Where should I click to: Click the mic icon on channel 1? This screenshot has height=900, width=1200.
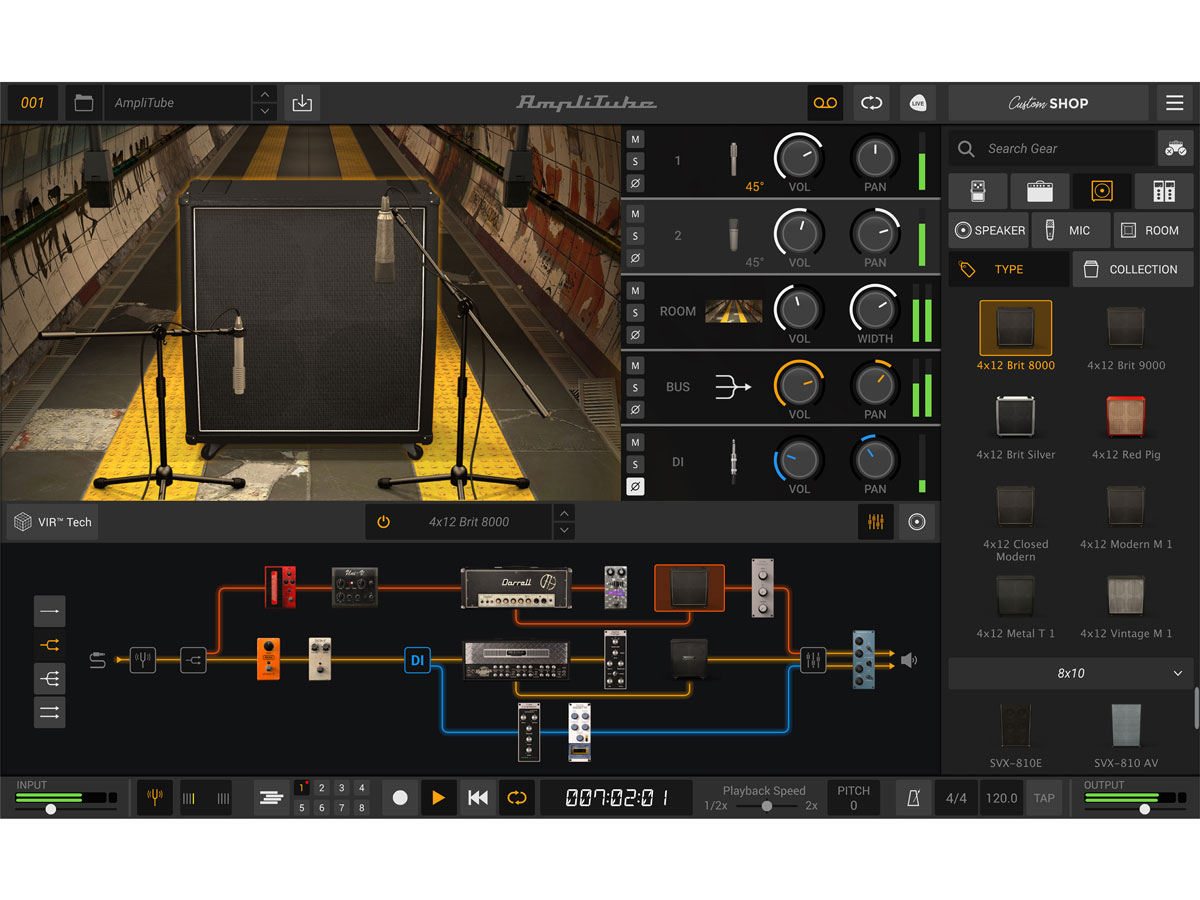click(x=733, y=160)
